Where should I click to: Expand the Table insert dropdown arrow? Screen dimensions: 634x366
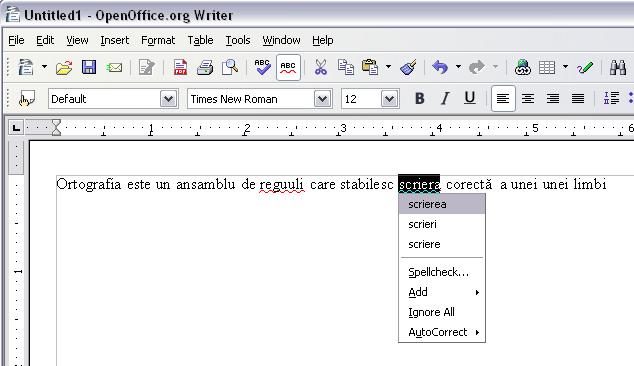pyautogui.click(x=565, y=67)
